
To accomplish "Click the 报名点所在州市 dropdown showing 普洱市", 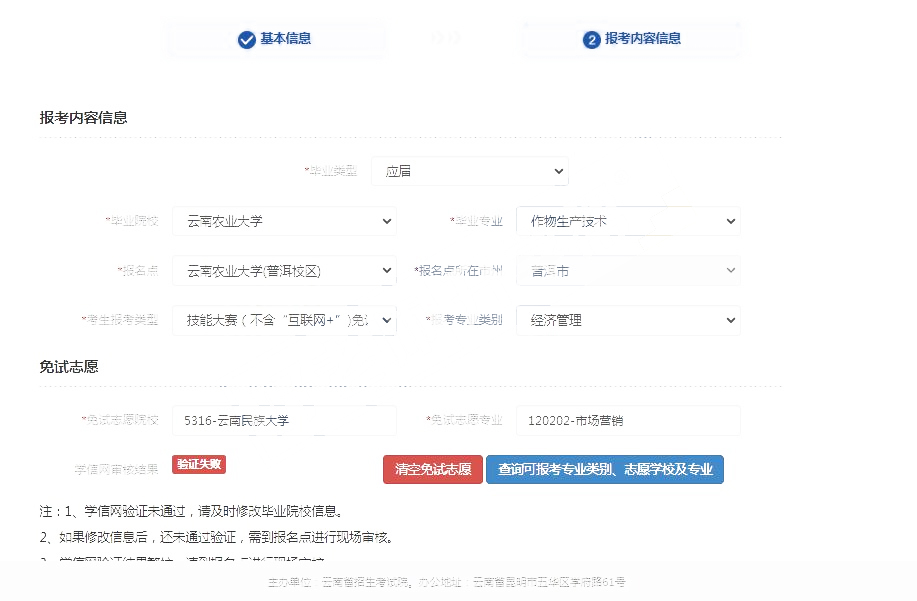I will 628,271.
